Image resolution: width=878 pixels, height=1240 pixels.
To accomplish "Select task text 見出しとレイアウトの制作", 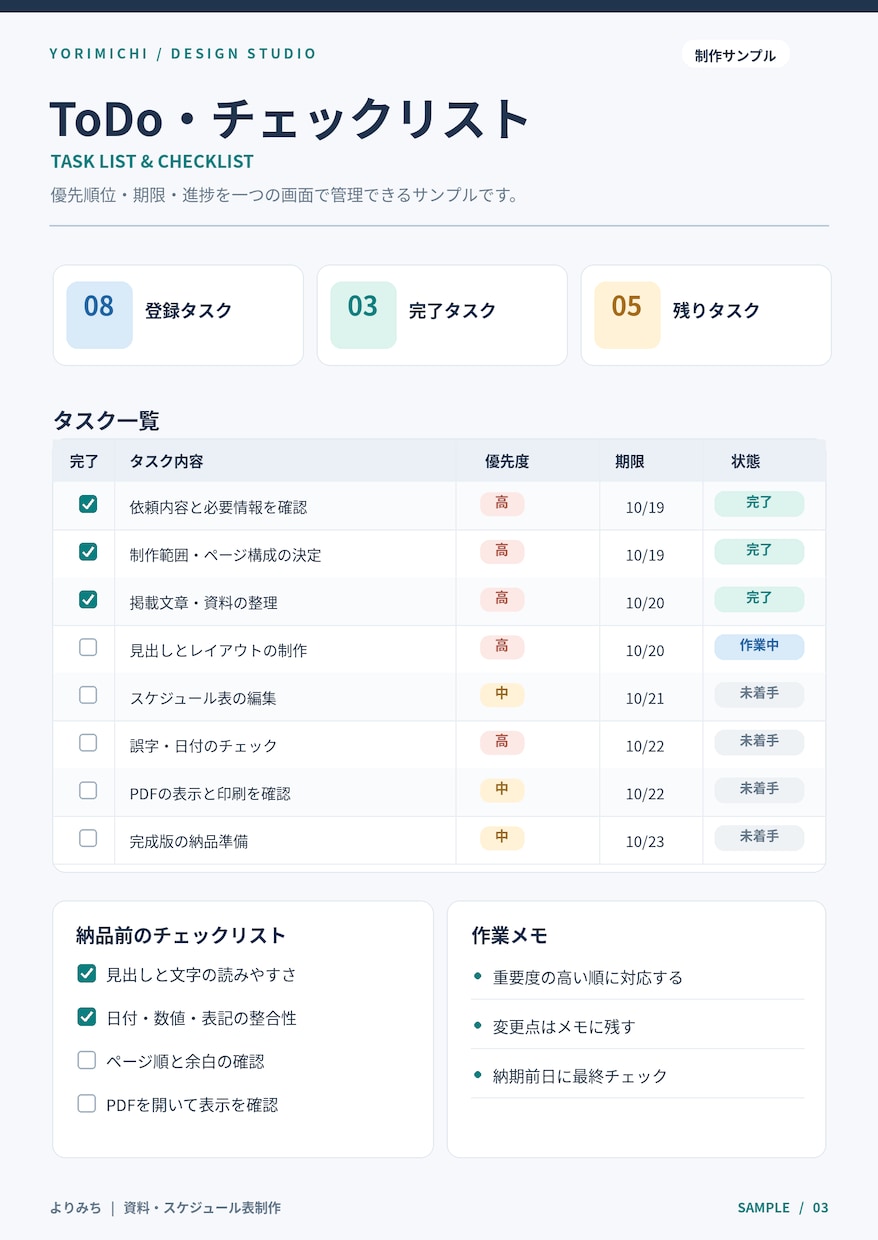I will point(218,650).
